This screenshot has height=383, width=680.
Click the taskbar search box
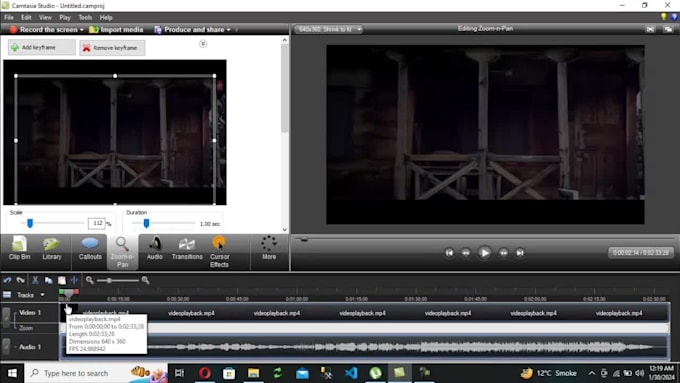(x=96, y=373)
